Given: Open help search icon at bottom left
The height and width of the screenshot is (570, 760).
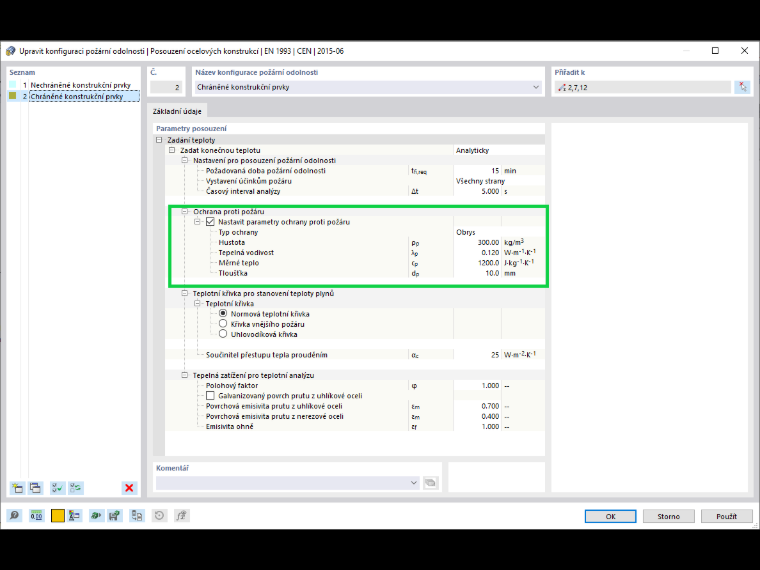Looking at the screenshot, I should pos(15,516).
